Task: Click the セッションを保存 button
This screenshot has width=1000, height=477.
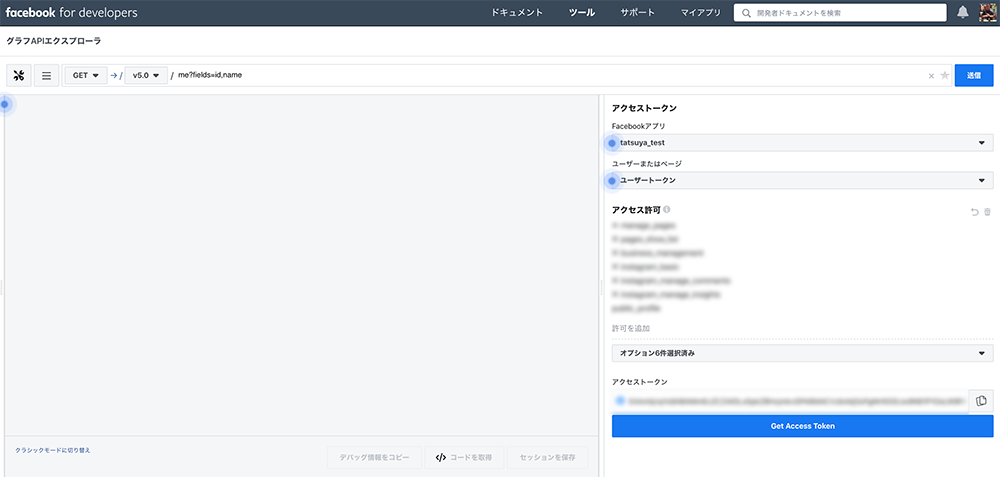Action: [547, 458]
